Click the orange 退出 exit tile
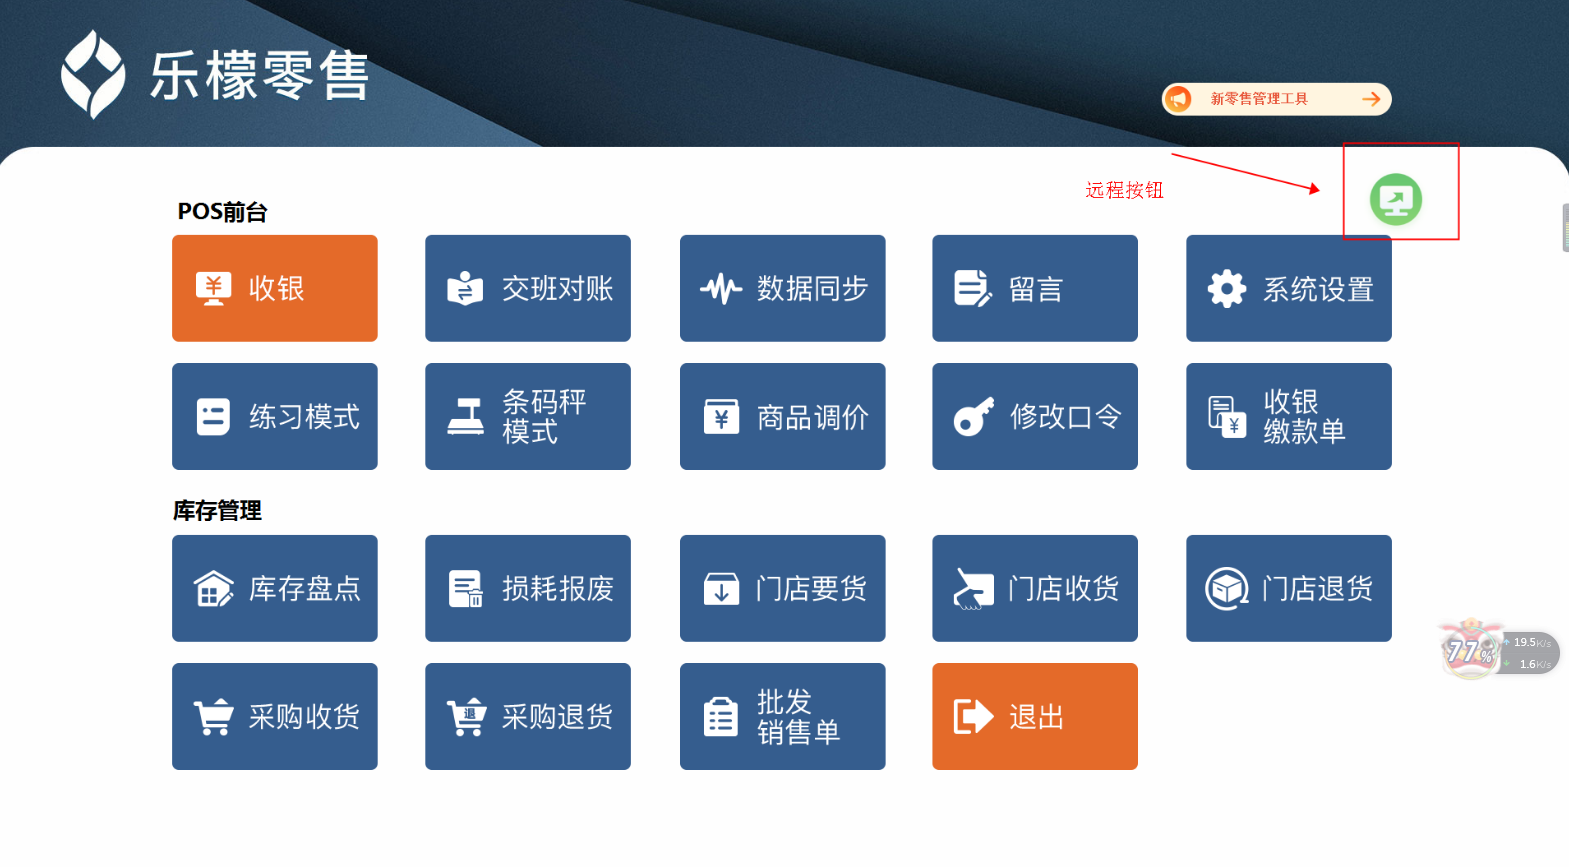This screenshot has width=1569, height=867. [1035, 716]
